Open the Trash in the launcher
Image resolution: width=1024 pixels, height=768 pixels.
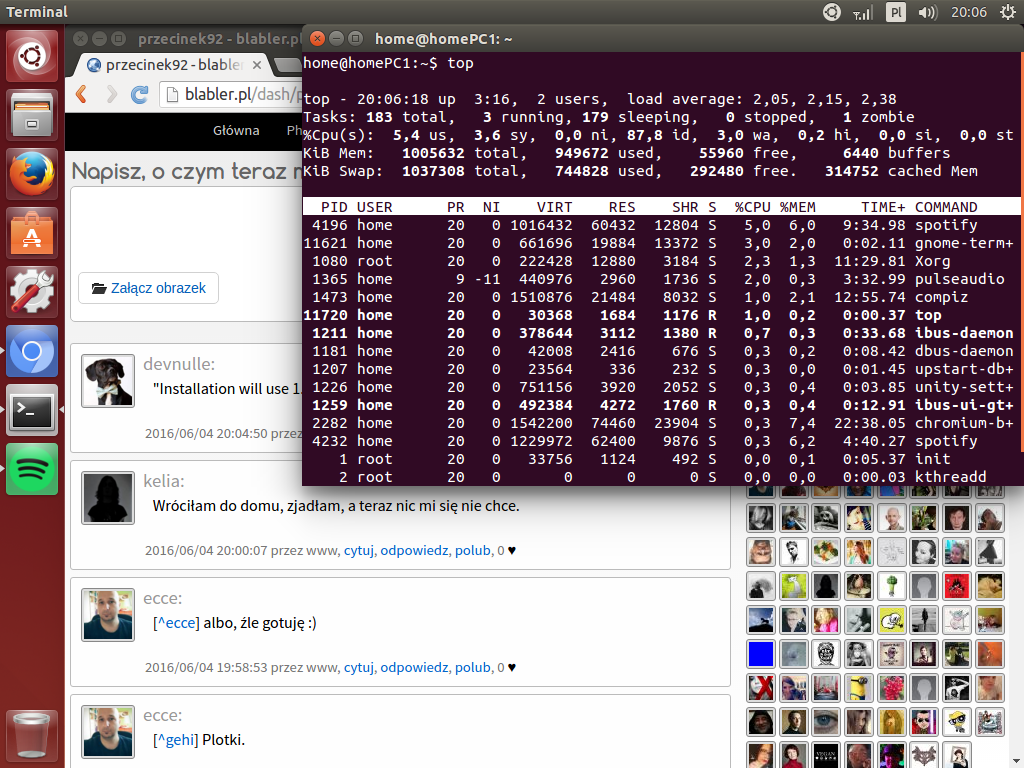pos(32,737)
